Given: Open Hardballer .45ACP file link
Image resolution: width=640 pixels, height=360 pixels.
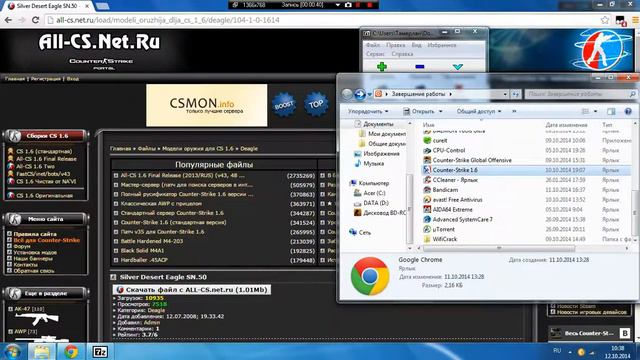Looking at the screenshot, I should pyautogui.click(x=144, y=260).
